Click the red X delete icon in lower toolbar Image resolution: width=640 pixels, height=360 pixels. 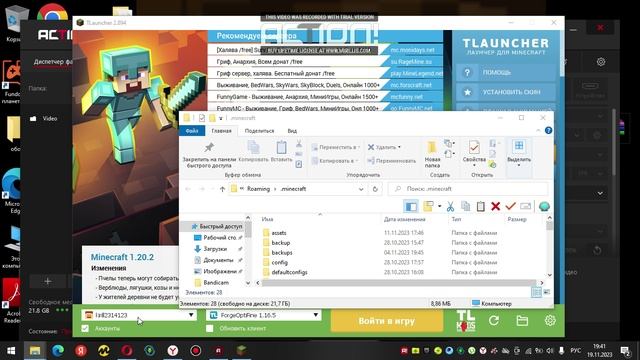point(496,207)
